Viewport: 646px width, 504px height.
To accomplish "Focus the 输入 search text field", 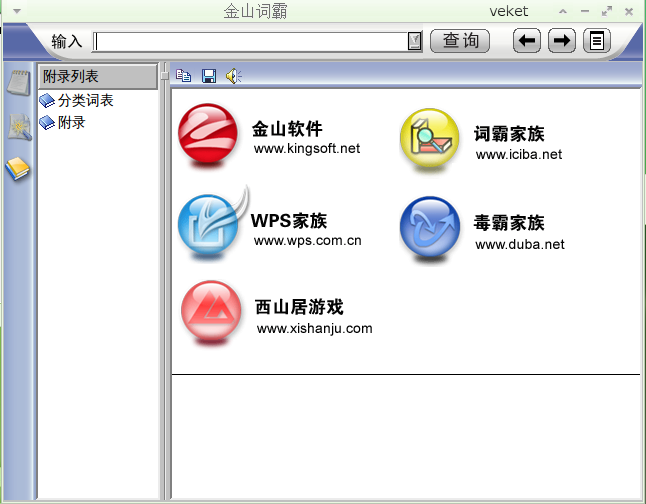I will point(250,41).
